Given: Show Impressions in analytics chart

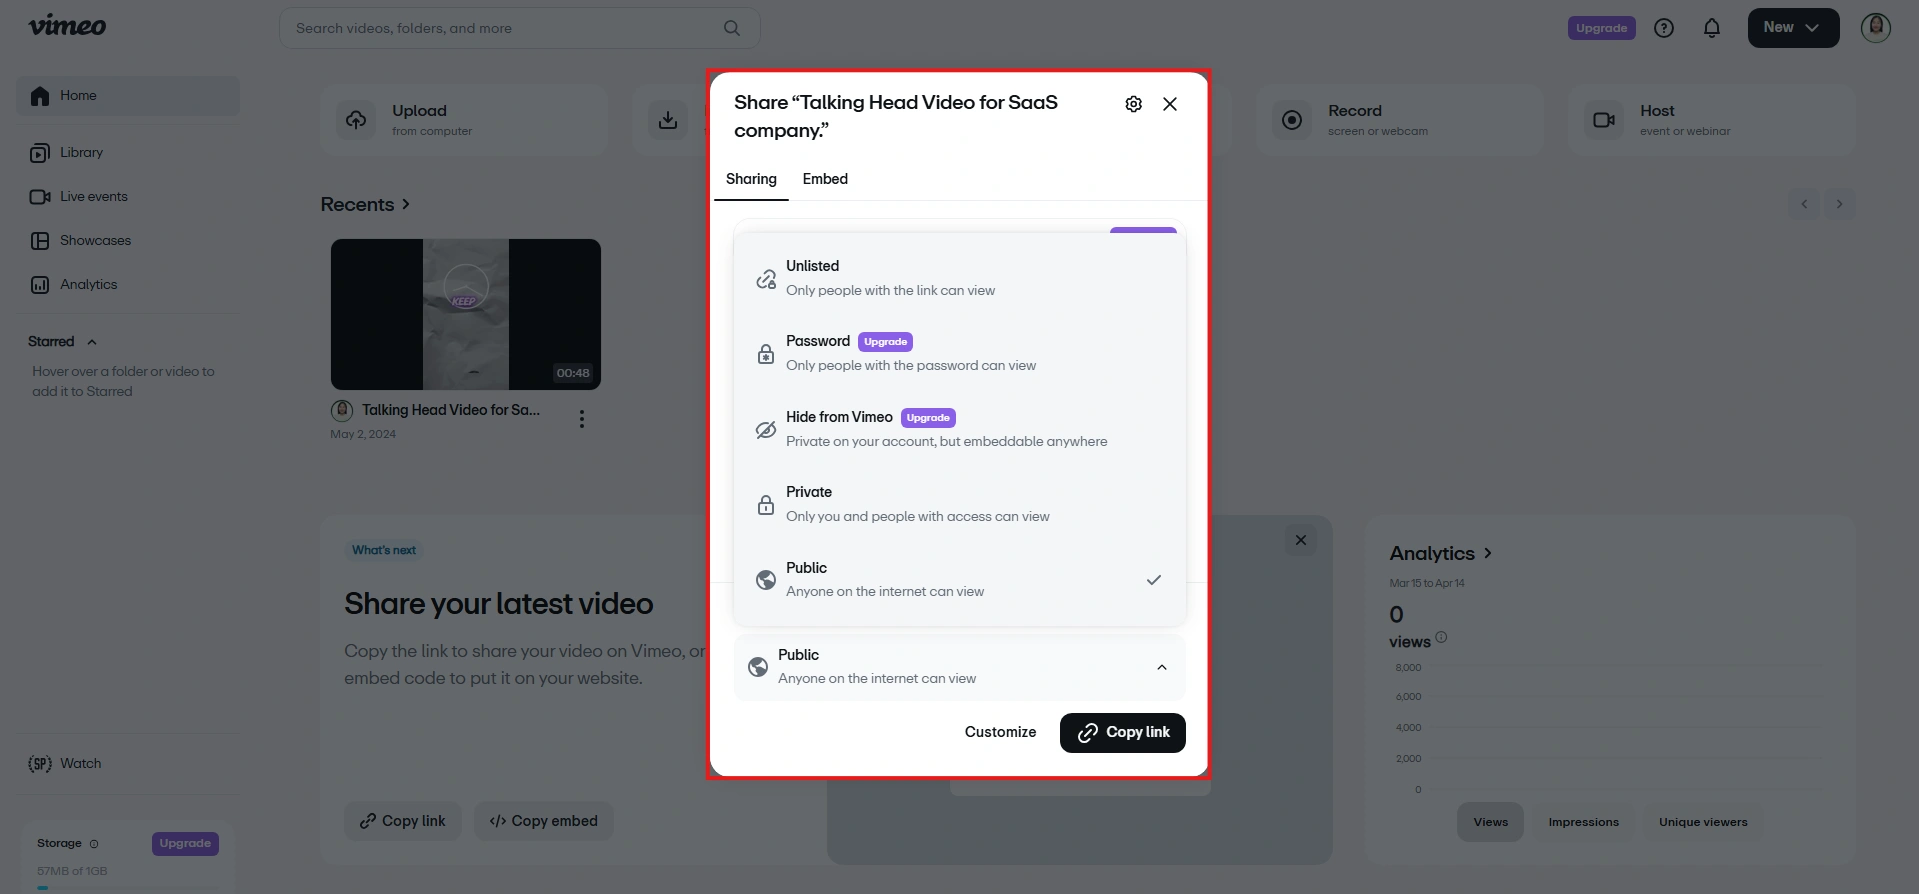Looking at the screenshot, I should pyautogui.click(x=1584, y=822).
